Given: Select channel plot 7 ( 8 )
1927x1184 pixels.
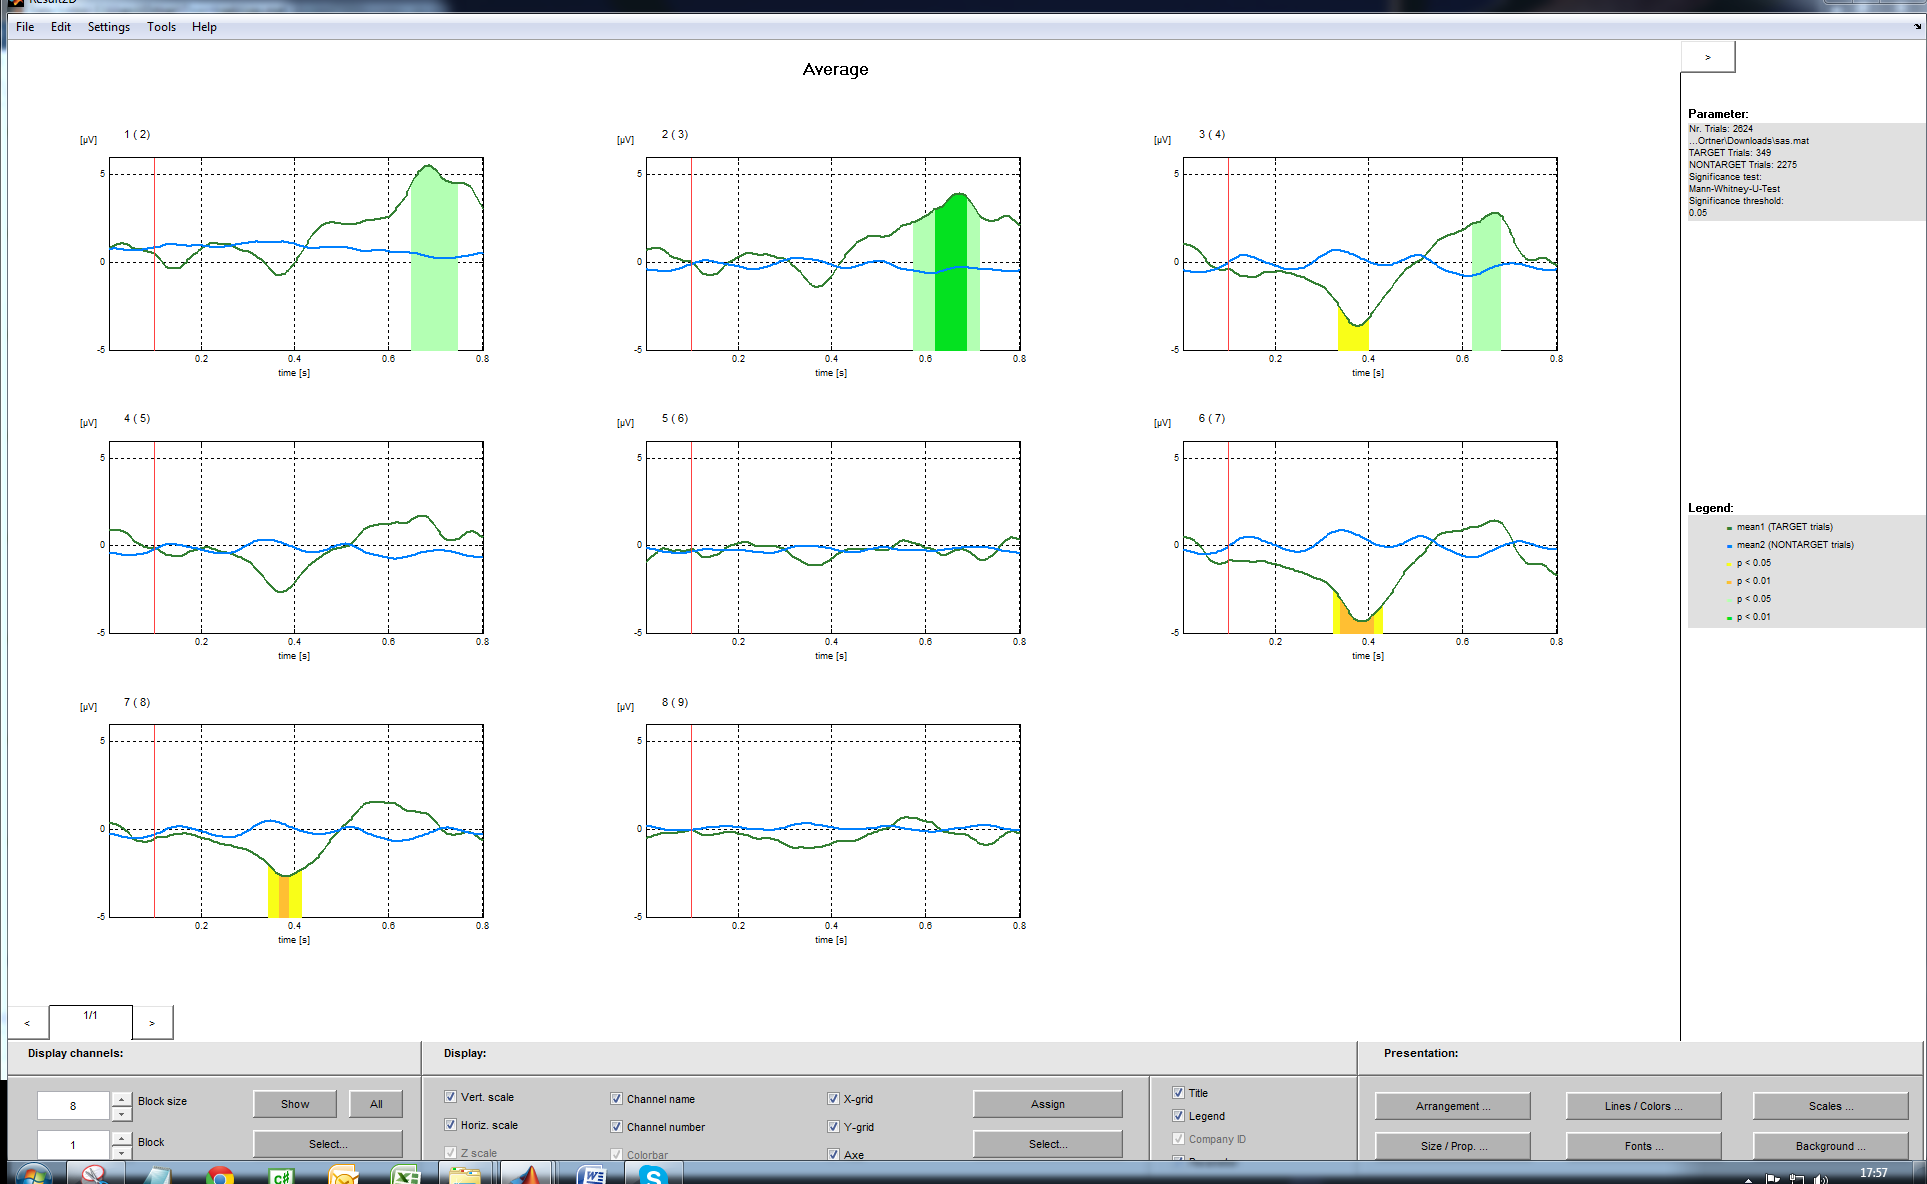Looking at the screenshot, I should click(296, 821).
